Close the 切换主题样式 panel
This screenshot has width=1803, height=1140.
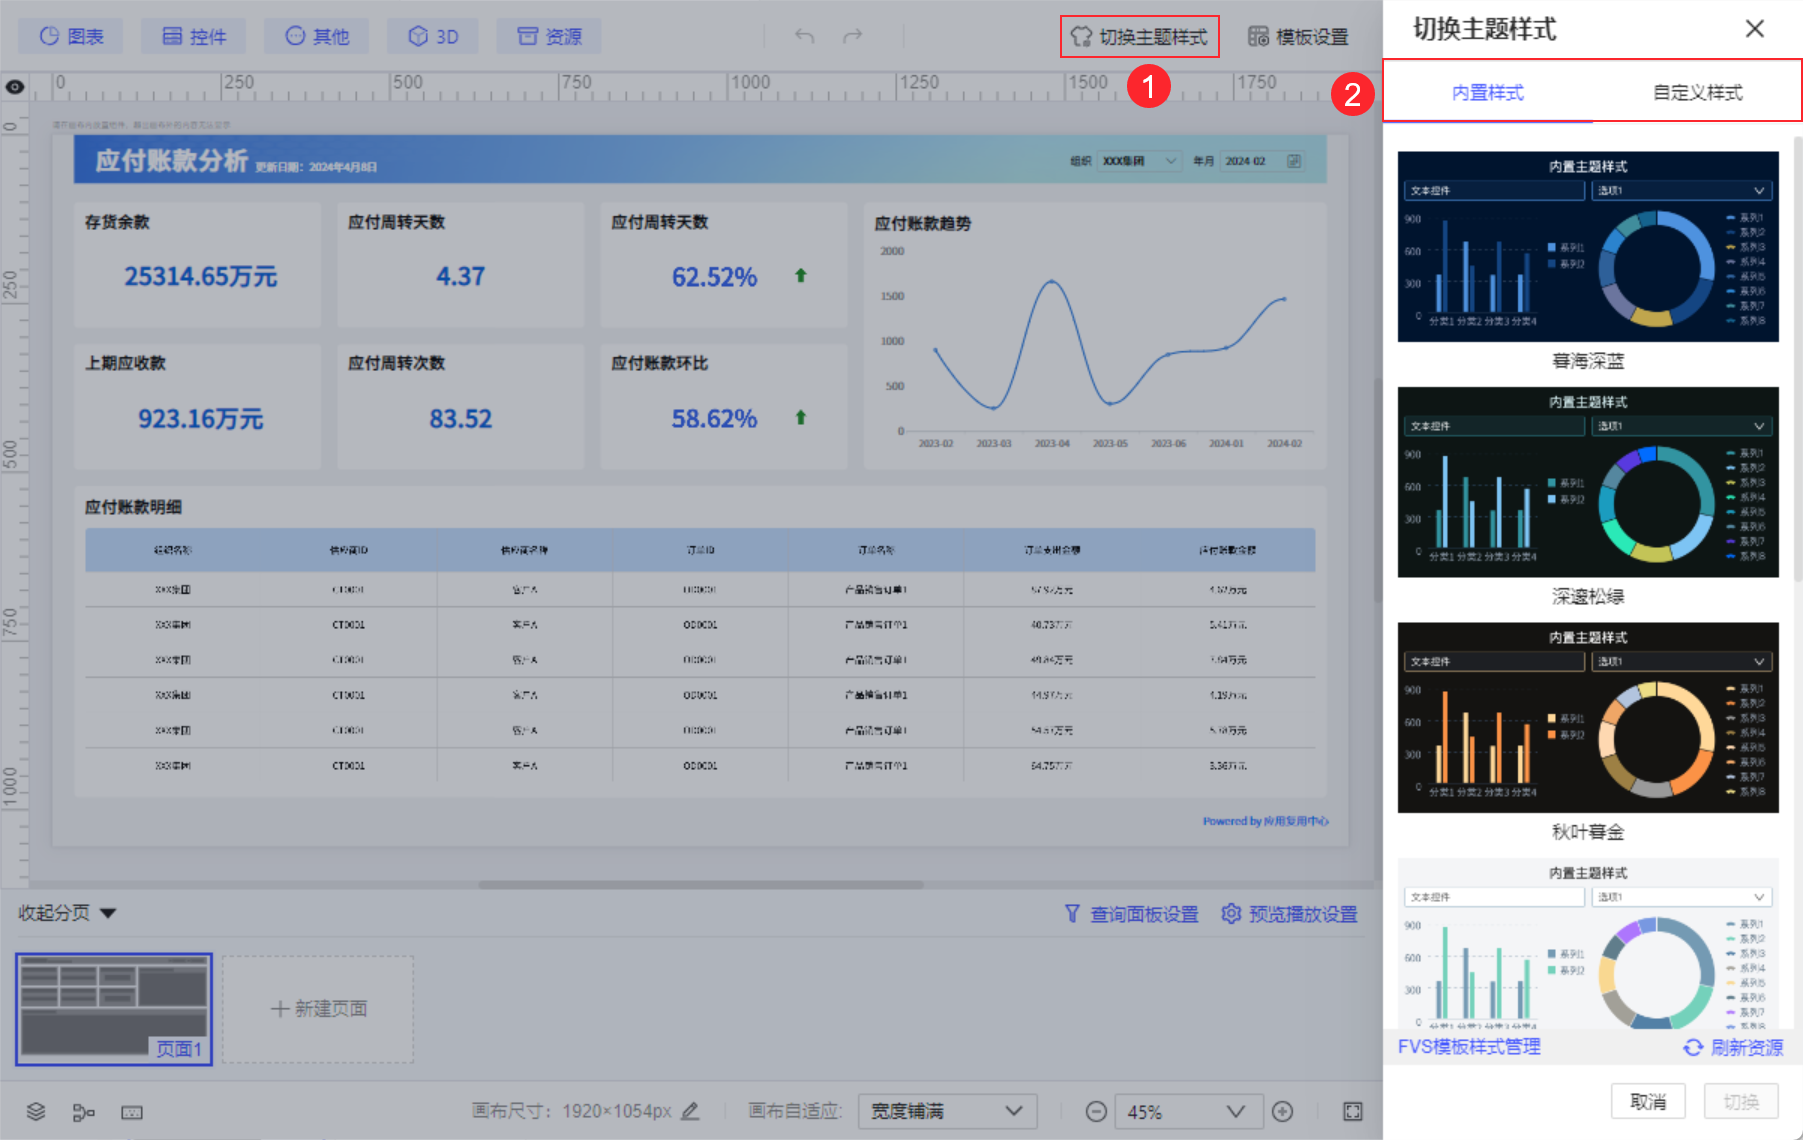1754,29
